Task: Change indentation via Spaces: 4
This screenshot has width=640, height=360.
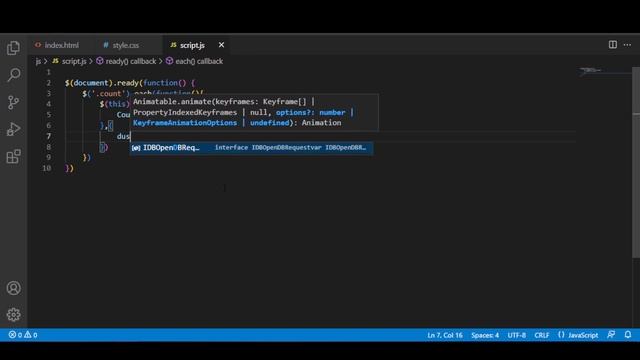Action: pyautogui.click(x=485, y=335)
